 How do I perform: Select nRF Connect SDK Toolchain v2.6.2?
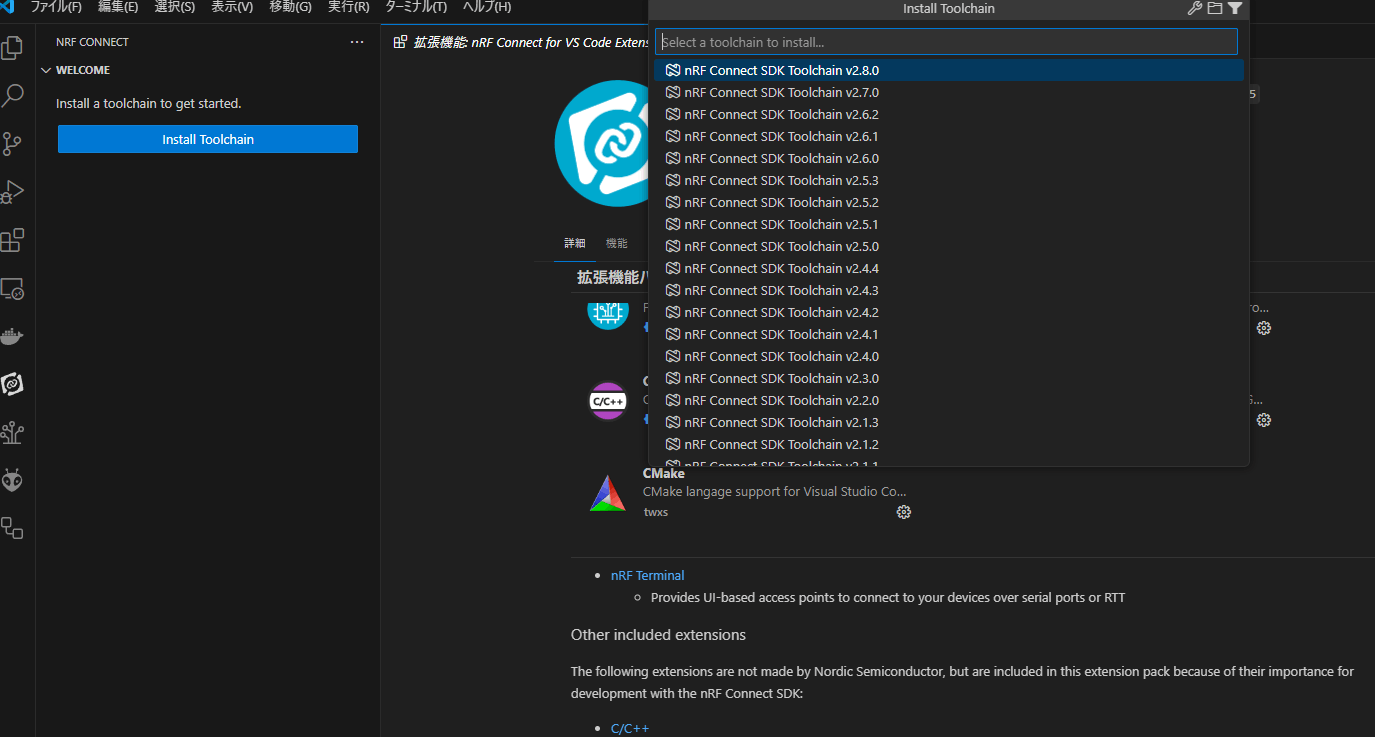click(948, 114)
